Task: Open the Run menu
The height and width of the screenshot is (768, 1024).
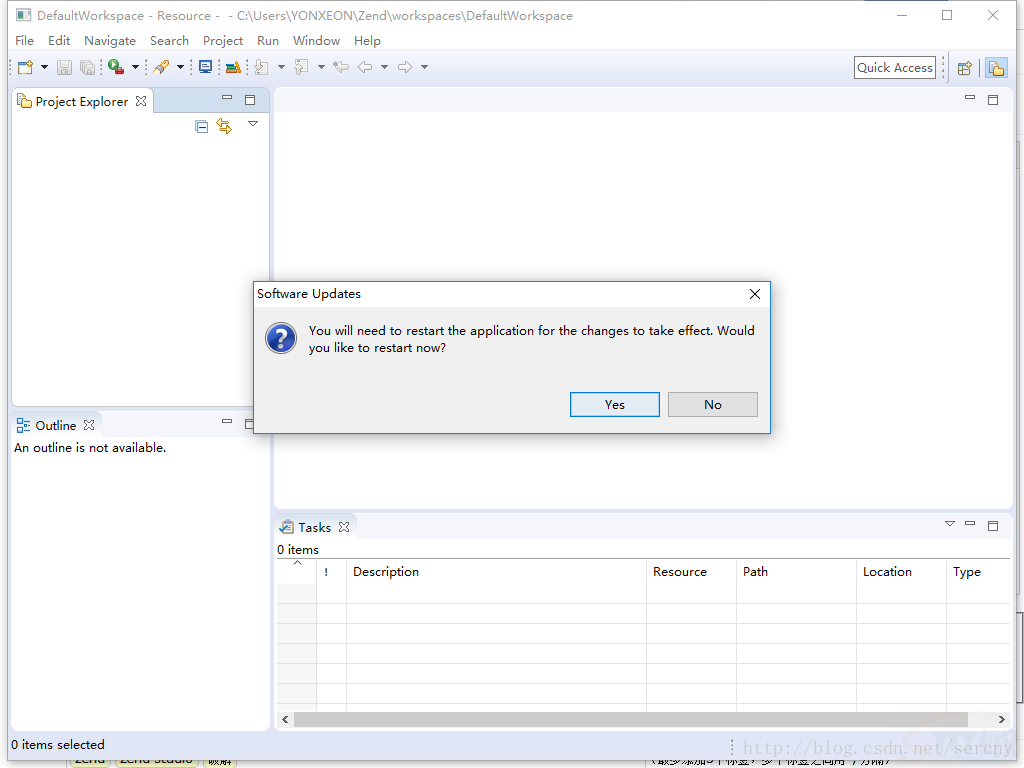Action: (268, 40)
